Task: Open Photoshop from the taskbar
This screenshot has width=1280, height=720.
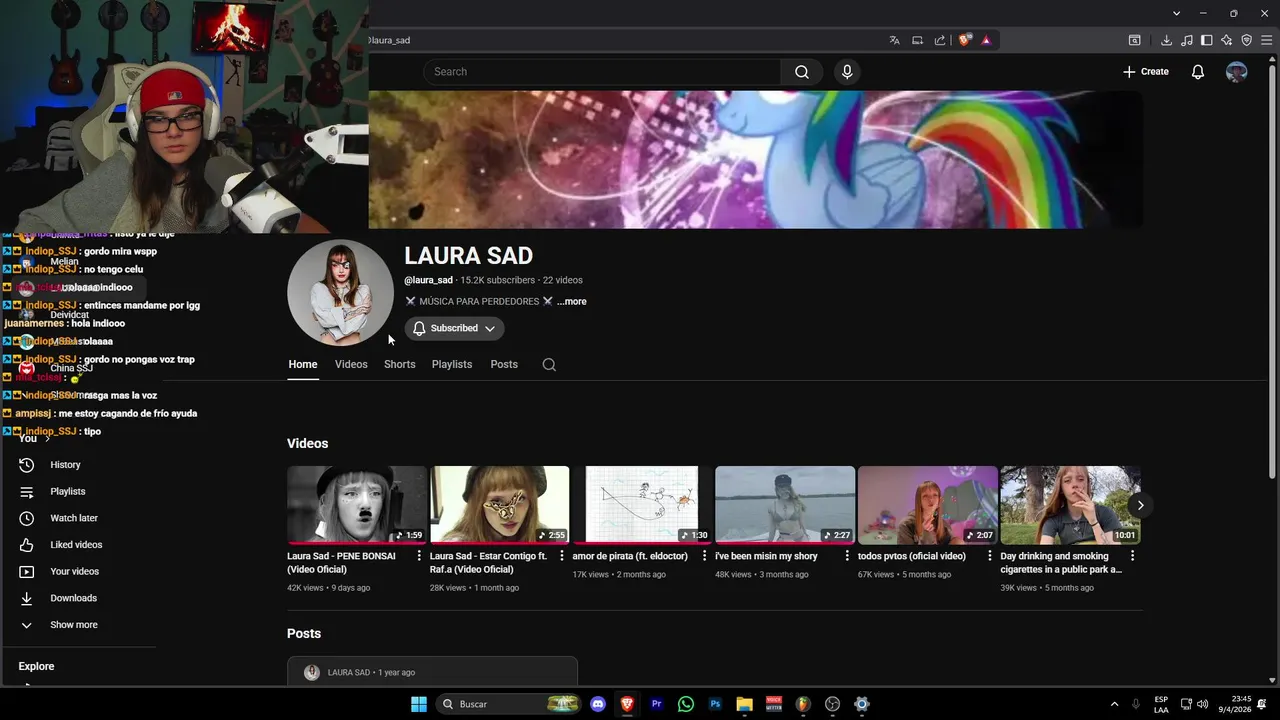Action: [715, 704]
